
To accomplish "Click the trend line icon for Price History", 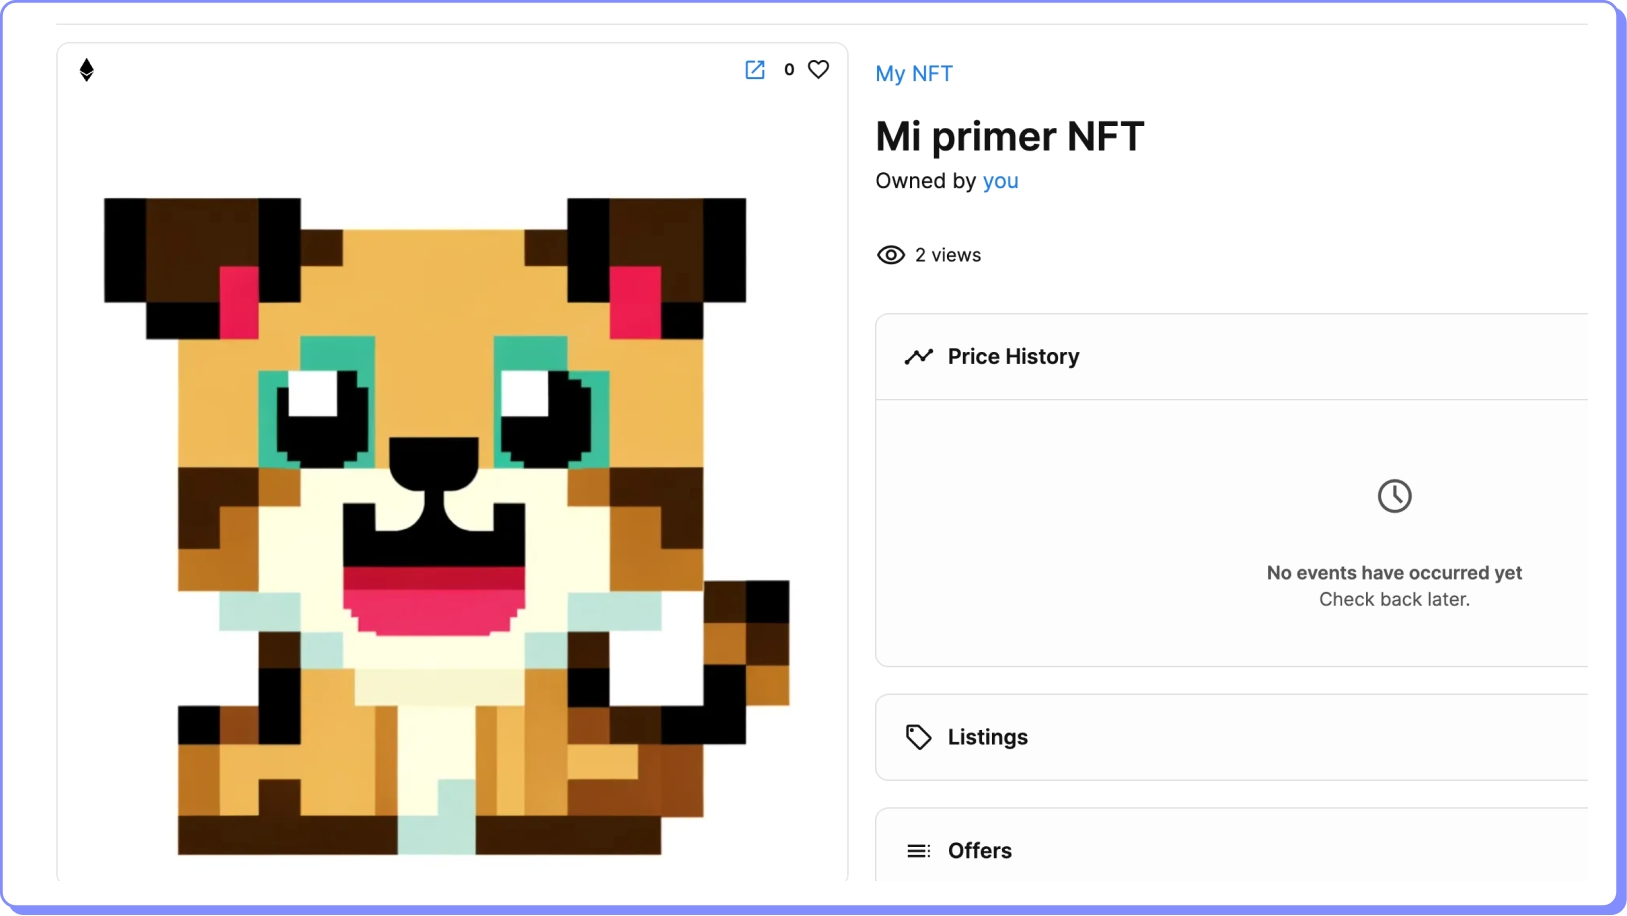I will (918, 357).
